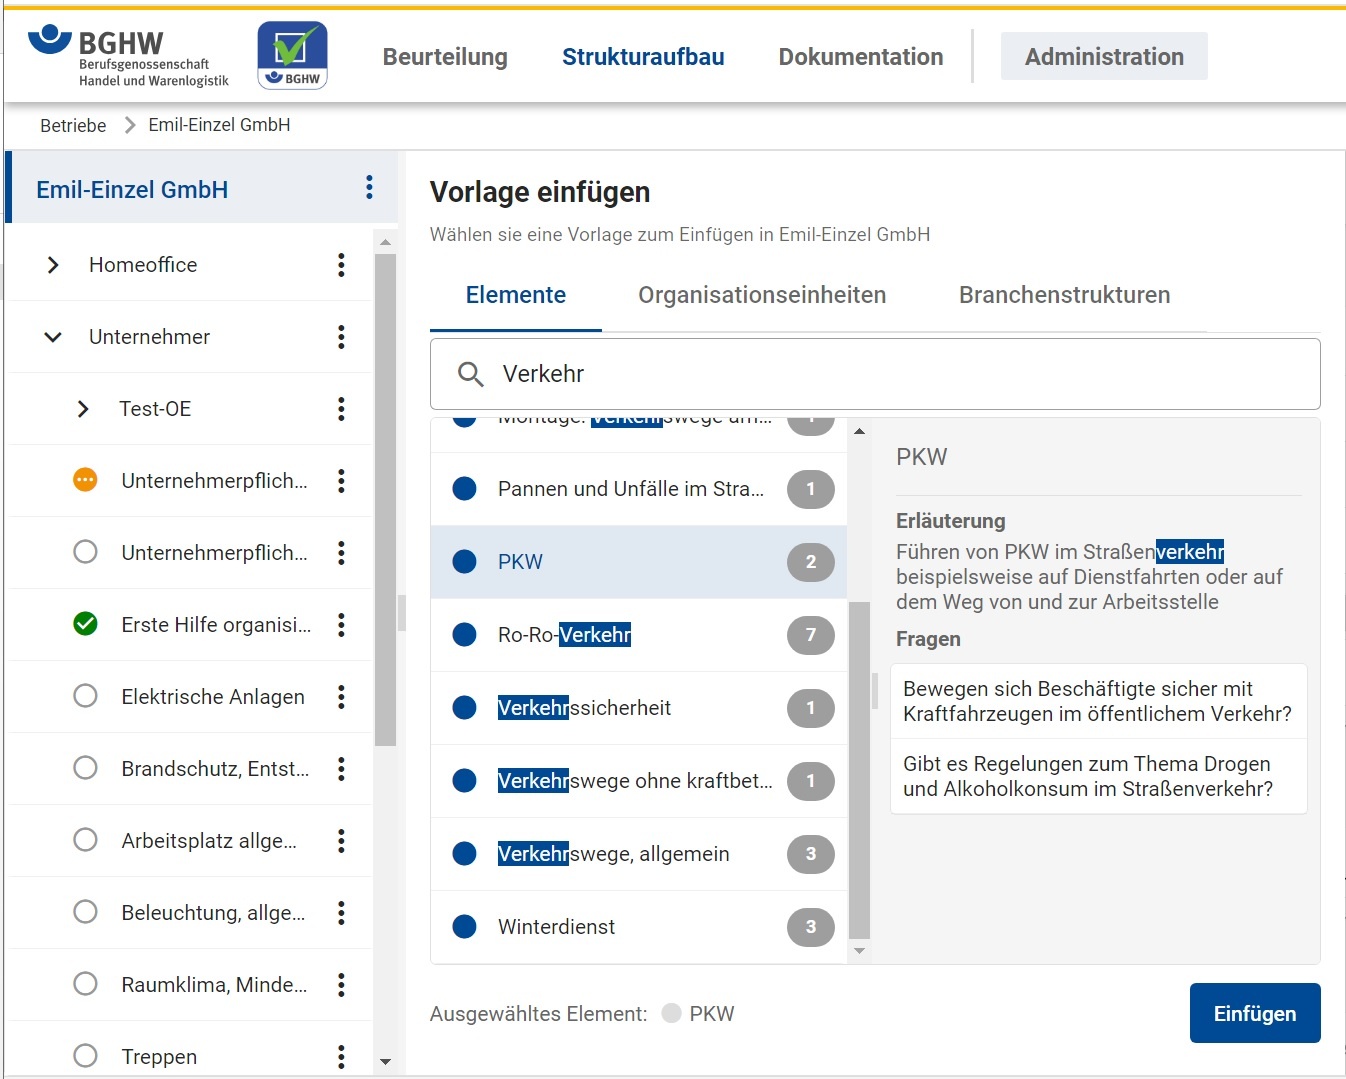Click the search magnifier icon
Viewport: 1346px width, 1079px height.
click(x=470, y=374)
